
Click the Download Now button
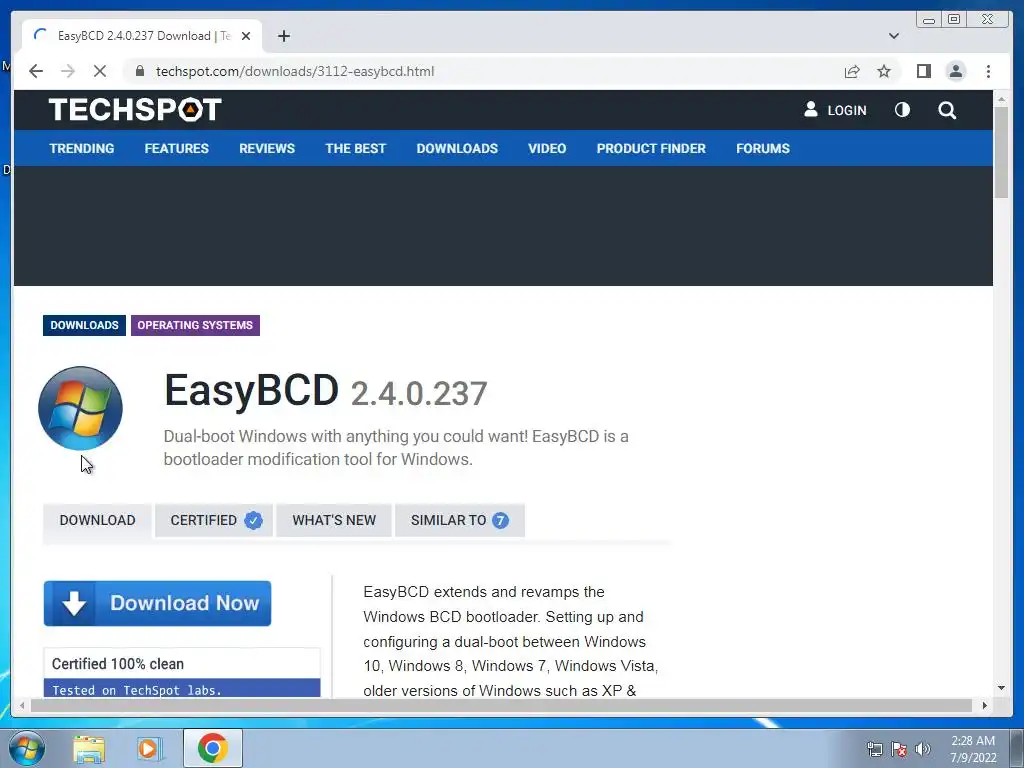pos(157,603)
